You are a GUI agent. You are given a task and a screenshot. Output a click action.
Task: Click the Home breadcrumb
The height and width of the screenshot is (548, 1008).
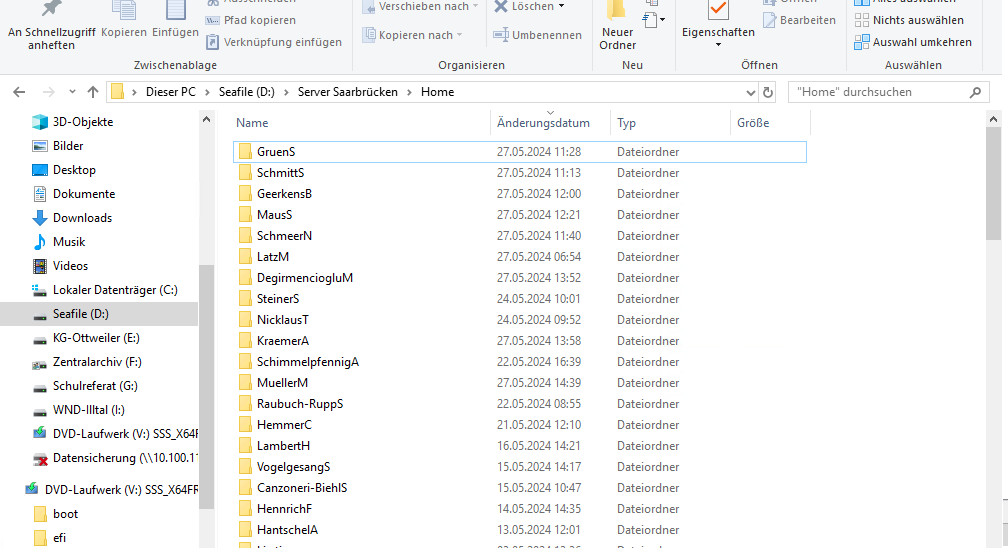coord(437,92)
